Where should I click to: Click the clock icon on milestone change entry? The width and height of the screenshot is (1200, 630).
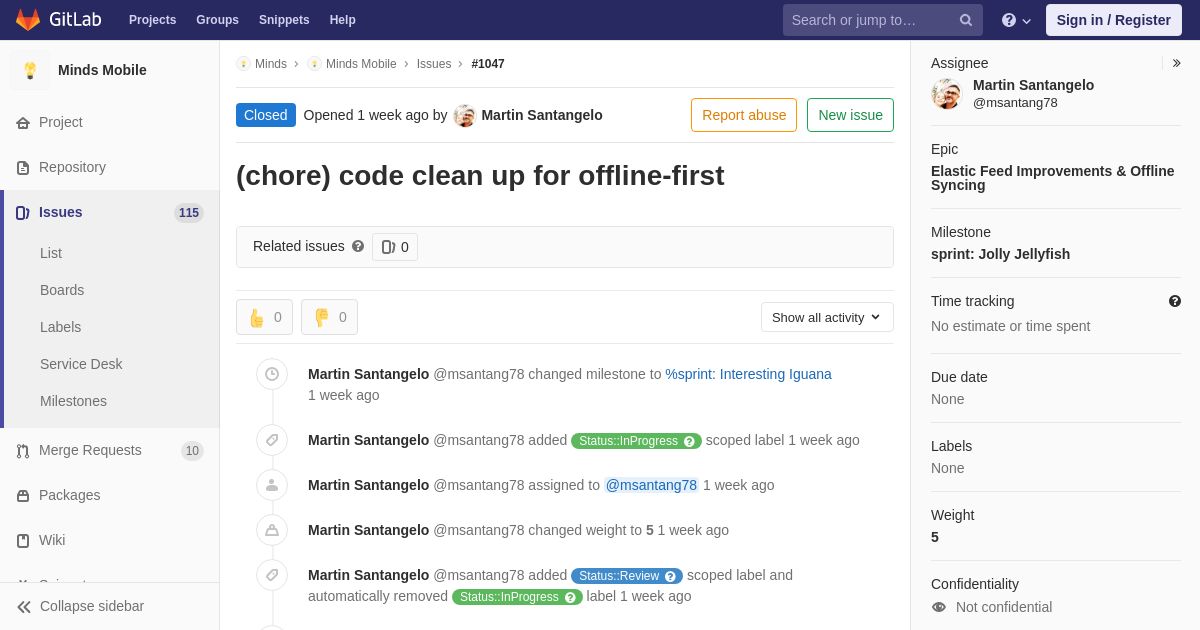click(272, 374)
